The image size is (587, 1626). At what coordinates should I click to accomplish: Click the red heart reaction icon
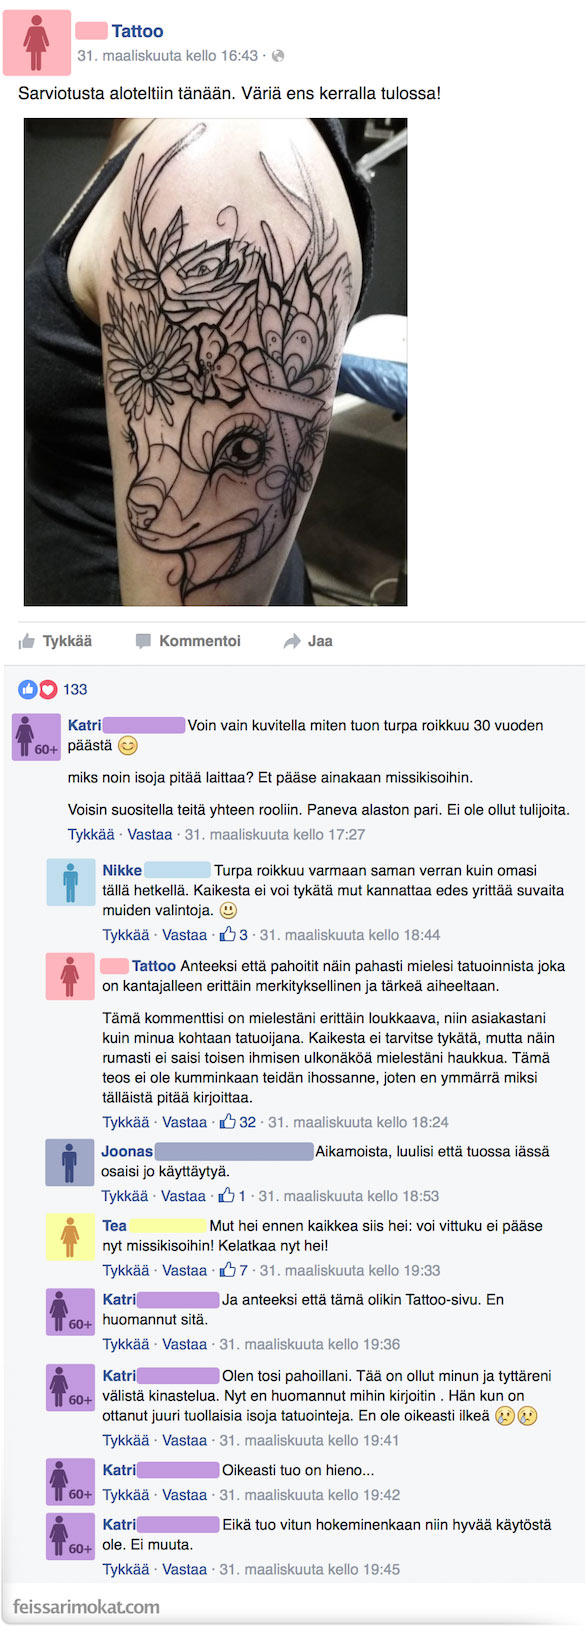pos(47,689)
